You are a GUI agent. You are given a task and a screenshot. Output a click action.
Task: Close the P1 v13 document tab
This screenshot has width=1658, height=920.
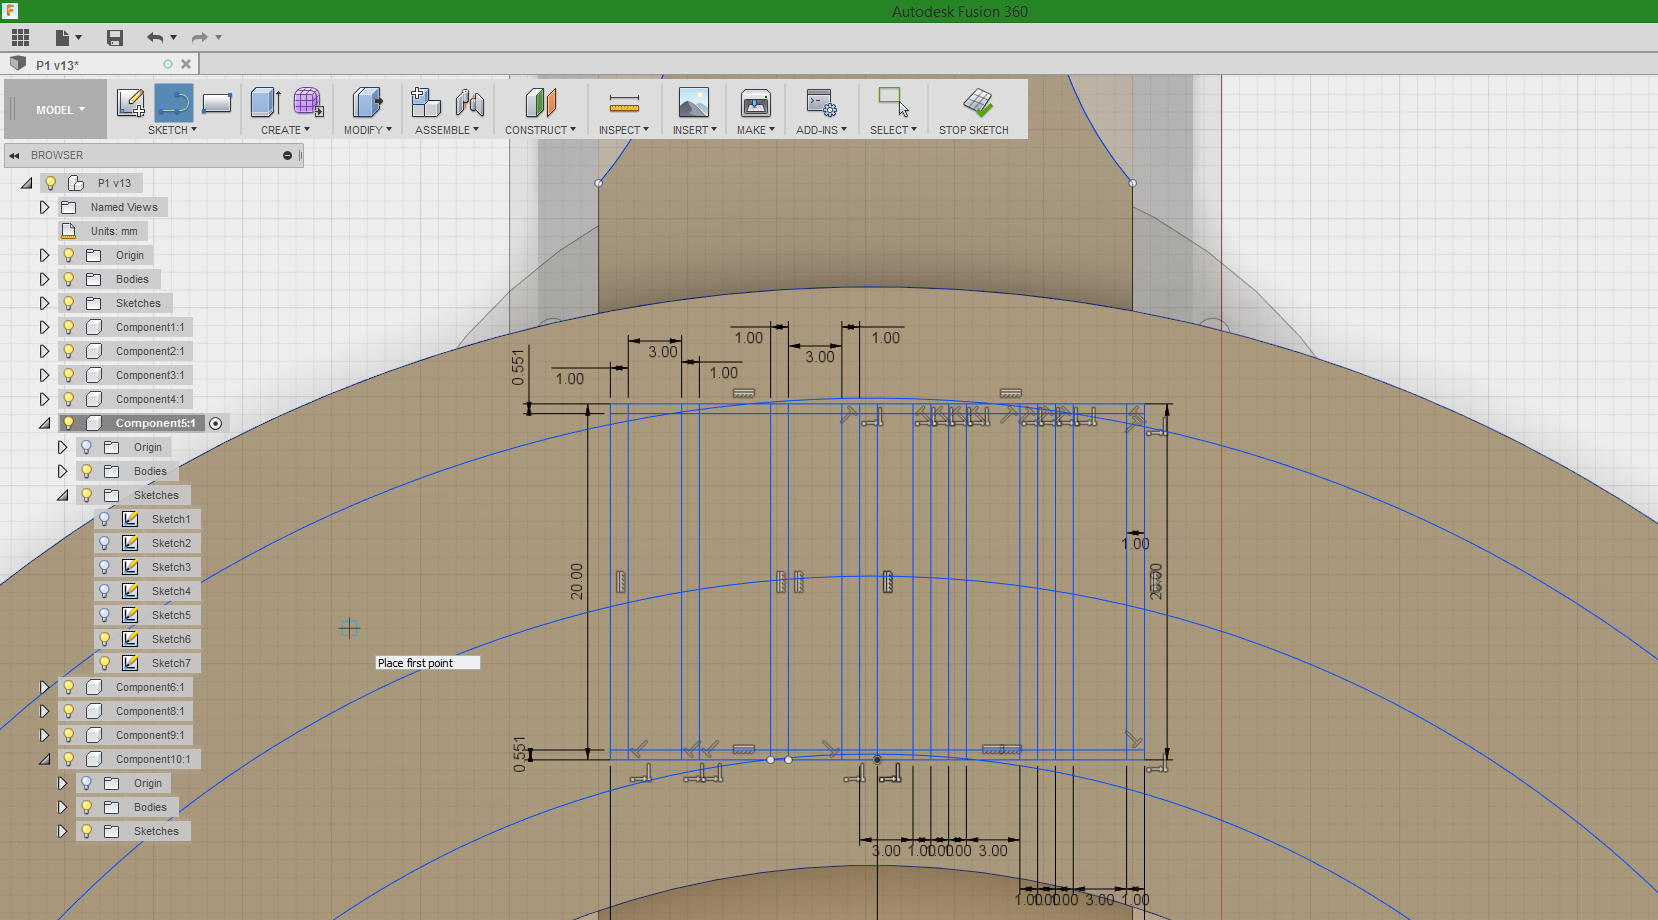click(186, 64)
